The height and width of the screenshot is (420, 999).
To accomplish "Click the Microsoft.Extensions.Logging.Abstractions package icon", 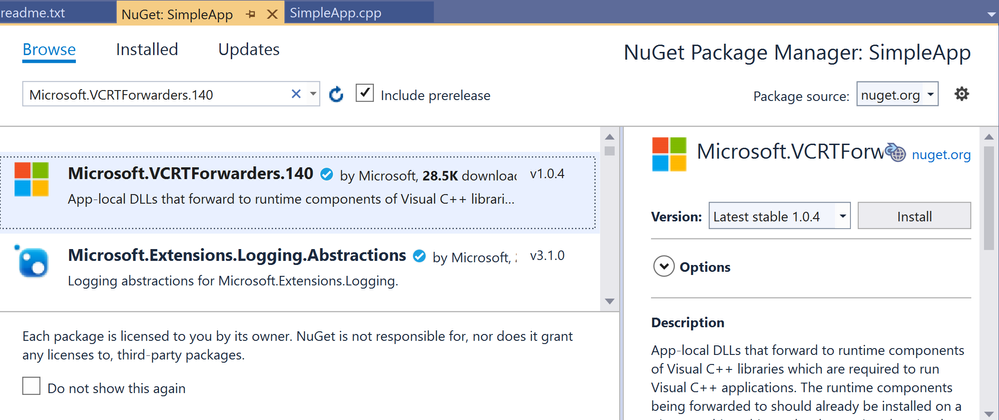I will pyautogui.click(x=31, y=262).
